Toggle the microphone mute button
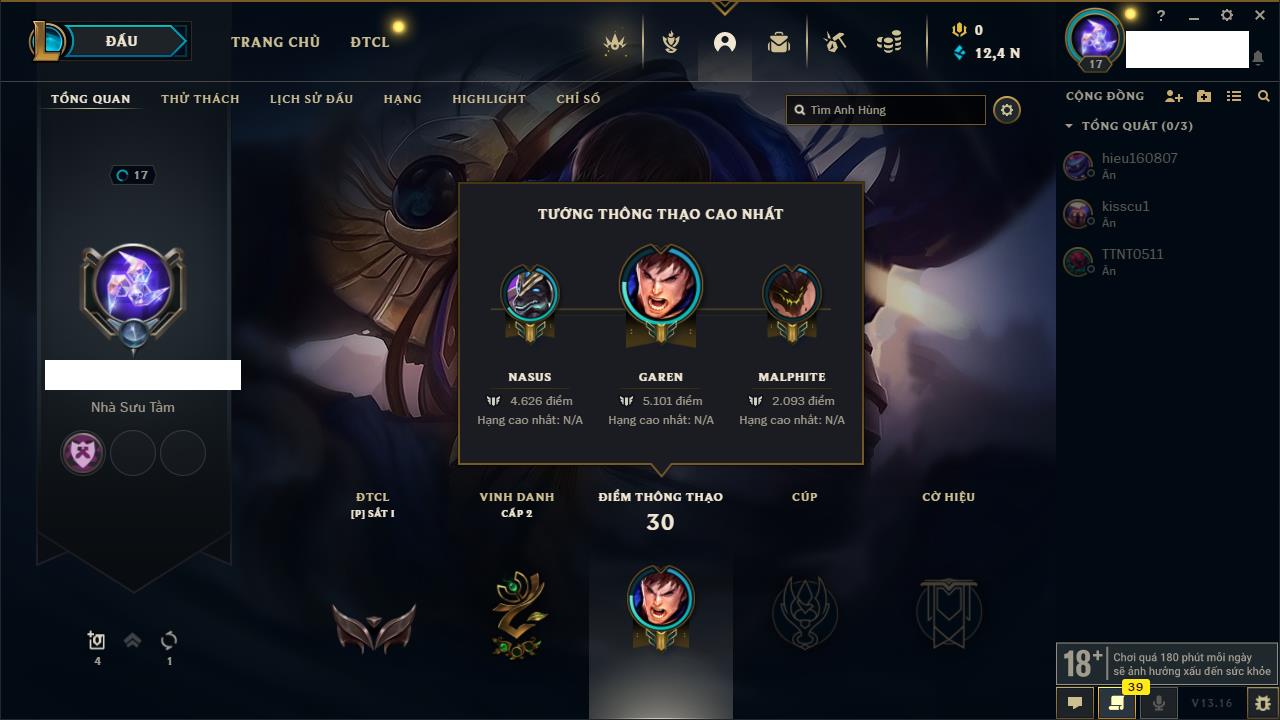Viewport: 1280px width, 720px height. tap(1158, 703)
